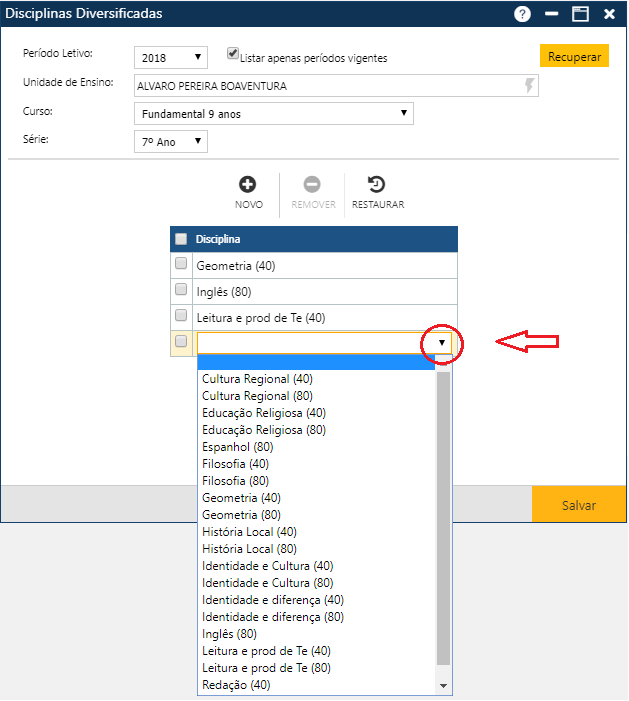Screen dimensions: 629x701
Task: Click the dropdown list scrollbar down arrow
Action: coord(444,686)
